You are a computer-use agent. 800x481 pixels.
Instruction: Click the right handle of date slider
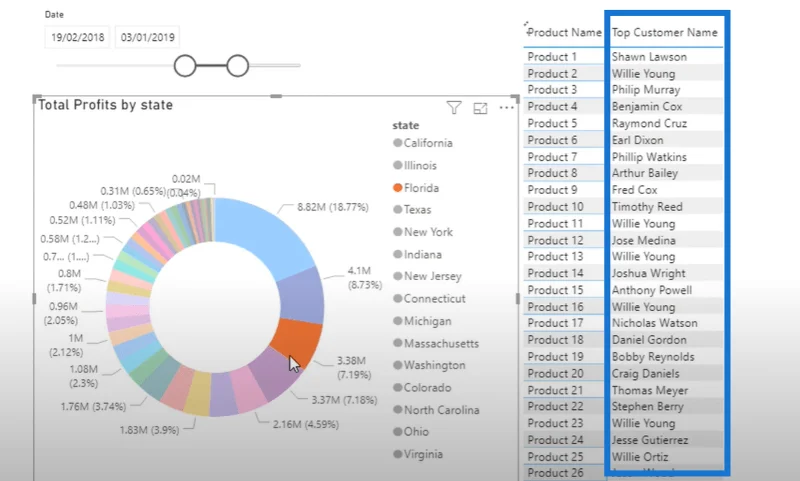237,66
